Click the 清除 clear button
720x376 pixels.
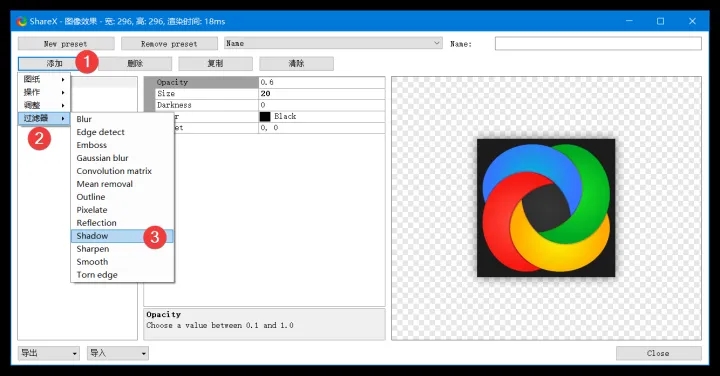(296, 63)
